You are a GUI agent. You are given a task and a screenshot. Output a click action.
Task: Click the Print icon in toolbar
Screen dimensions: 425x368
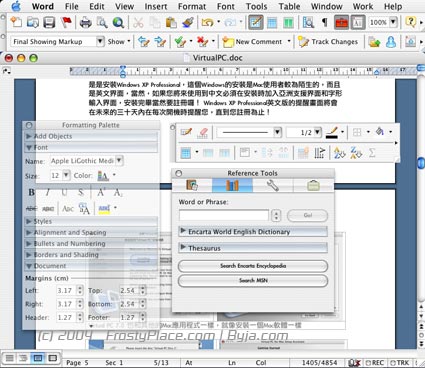coord(85,23)
